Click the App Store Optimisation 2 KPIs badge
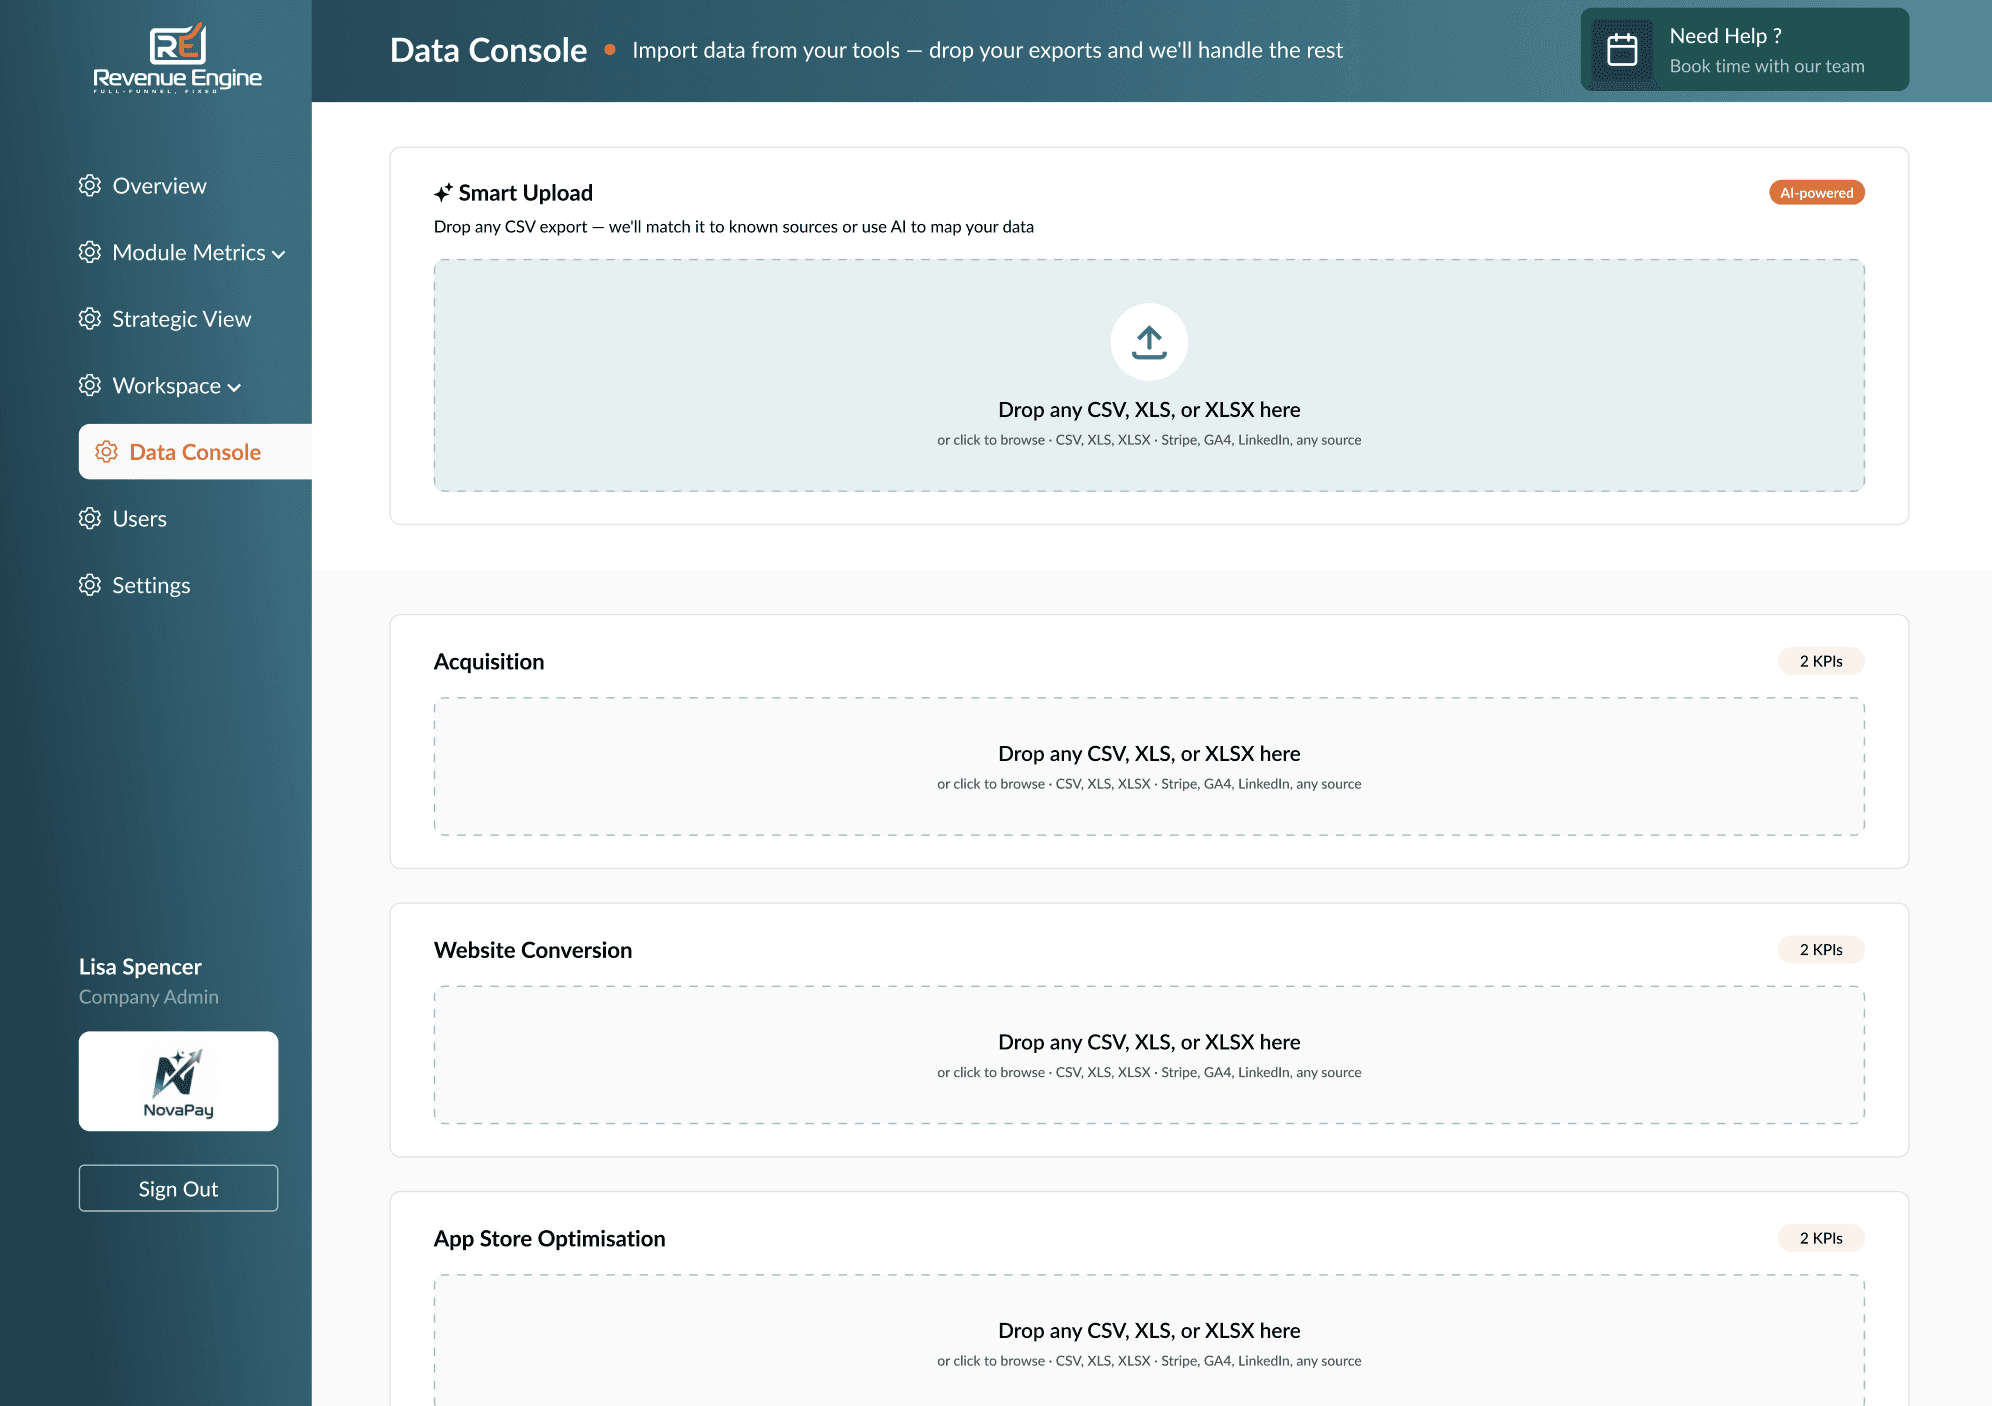The height and width of the screenshot is (1406, 1992). pyautogui.click(x=1821, y=1238)
